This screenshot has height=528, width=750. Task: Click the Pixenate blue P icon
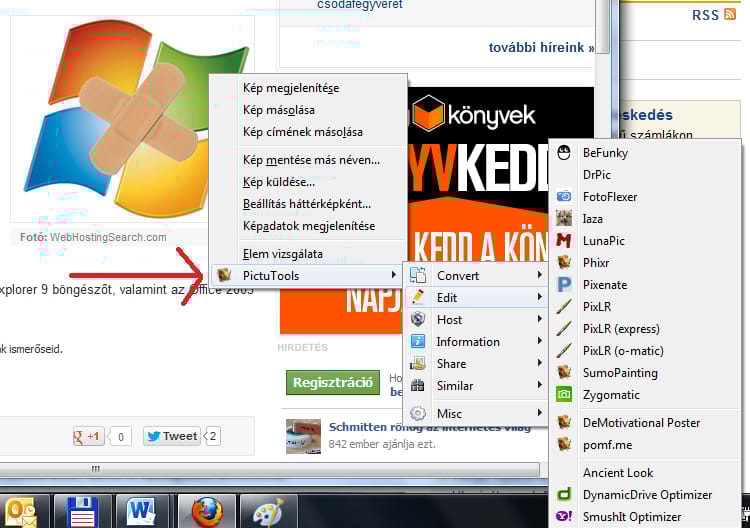[x=564, y=285]
